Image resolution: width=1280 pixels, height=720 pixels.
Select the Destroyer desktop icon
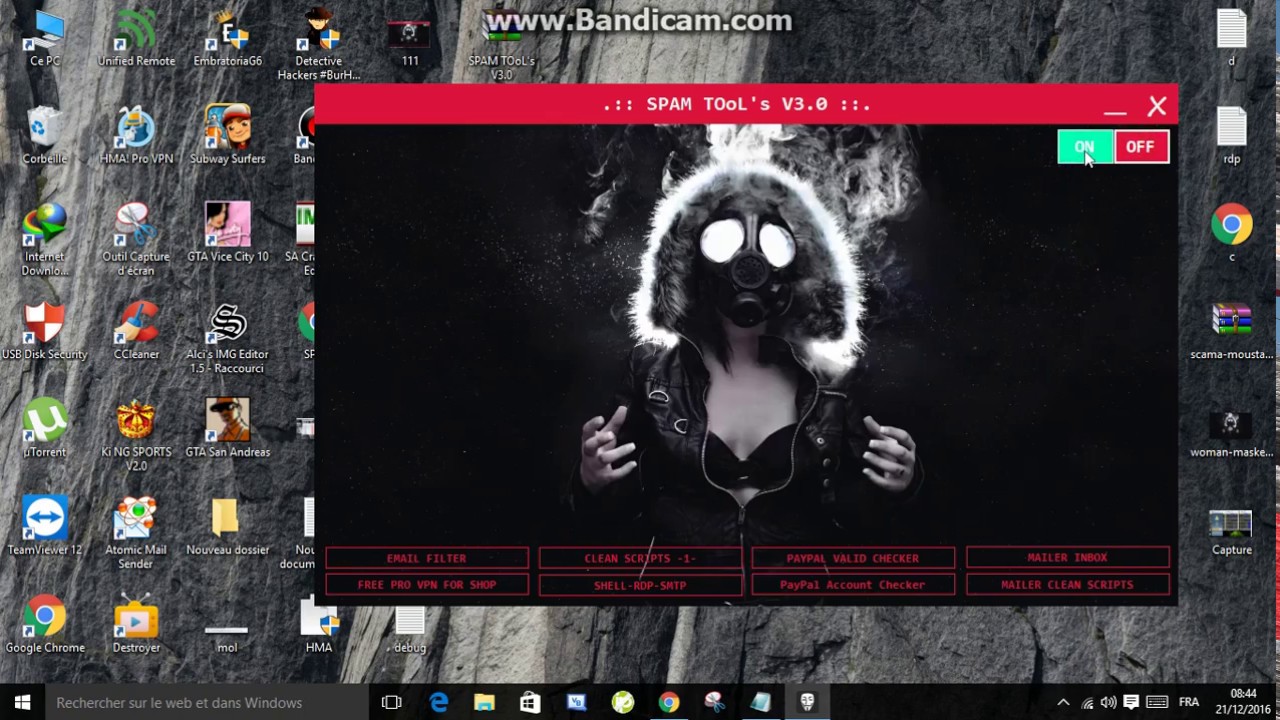pos(136,624)
